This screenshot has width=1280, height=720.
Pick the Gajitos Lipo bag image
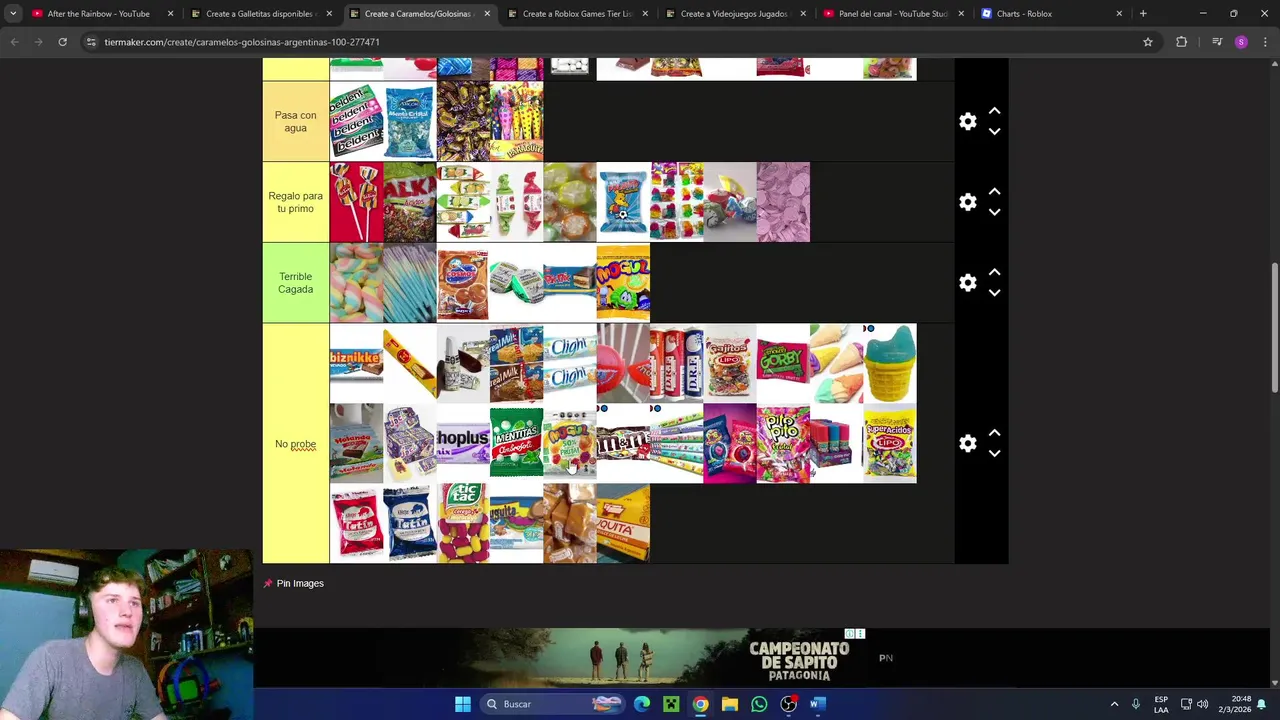click(x=730, y=363)
